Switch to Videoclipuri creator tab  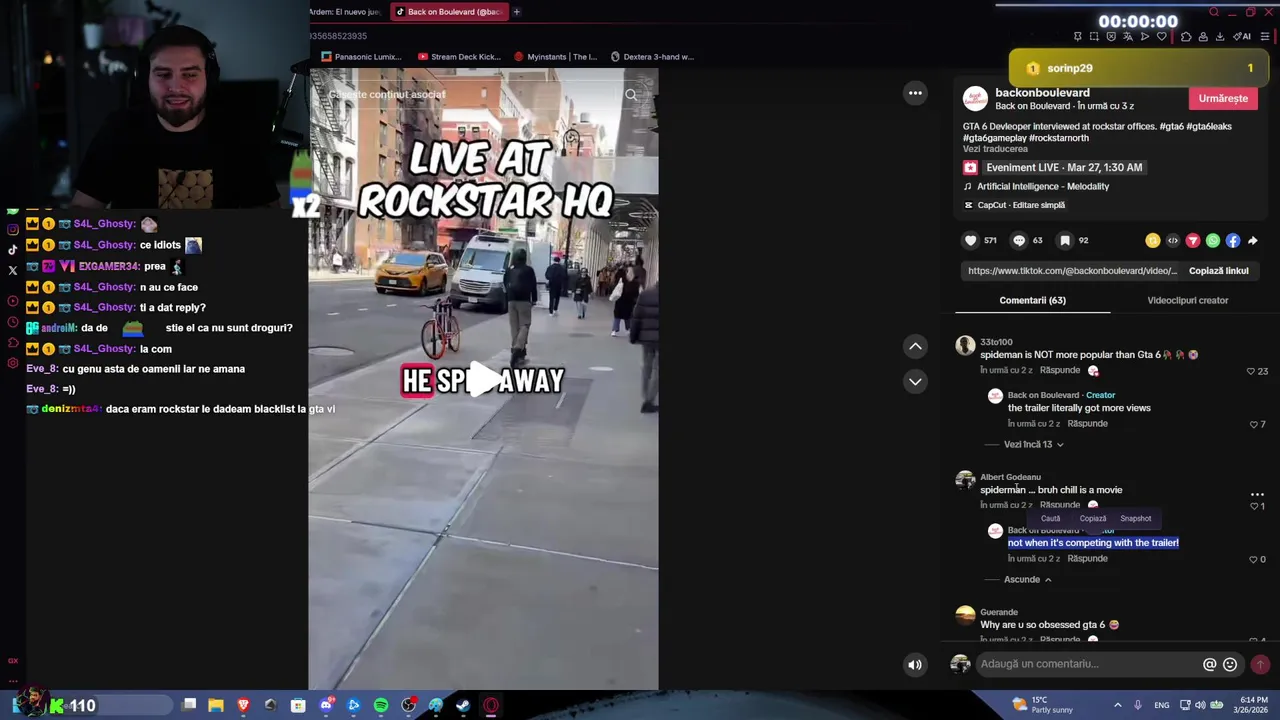click(x=1188, y=300)
